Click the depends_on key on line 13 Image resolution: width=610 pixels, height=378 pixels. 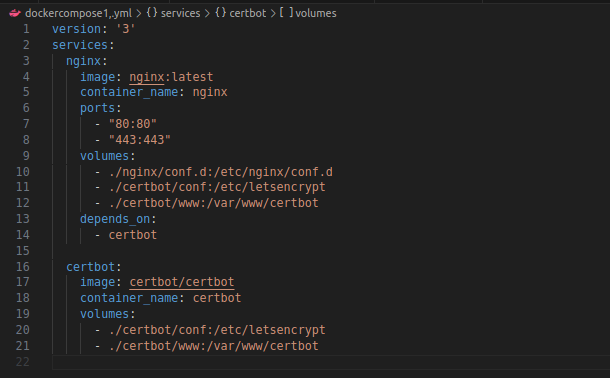point(115,219)
